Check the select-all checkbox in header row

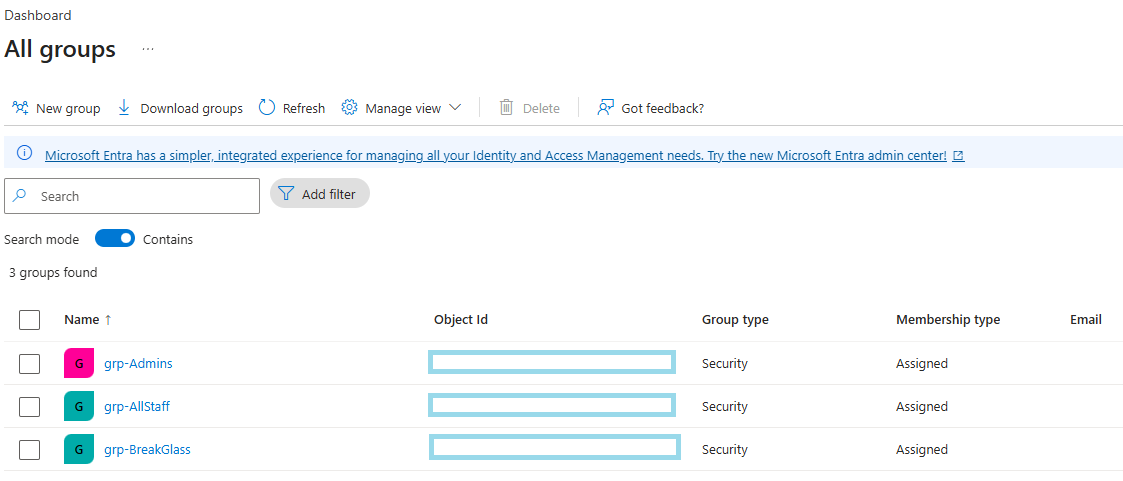[x=29, y=320]
